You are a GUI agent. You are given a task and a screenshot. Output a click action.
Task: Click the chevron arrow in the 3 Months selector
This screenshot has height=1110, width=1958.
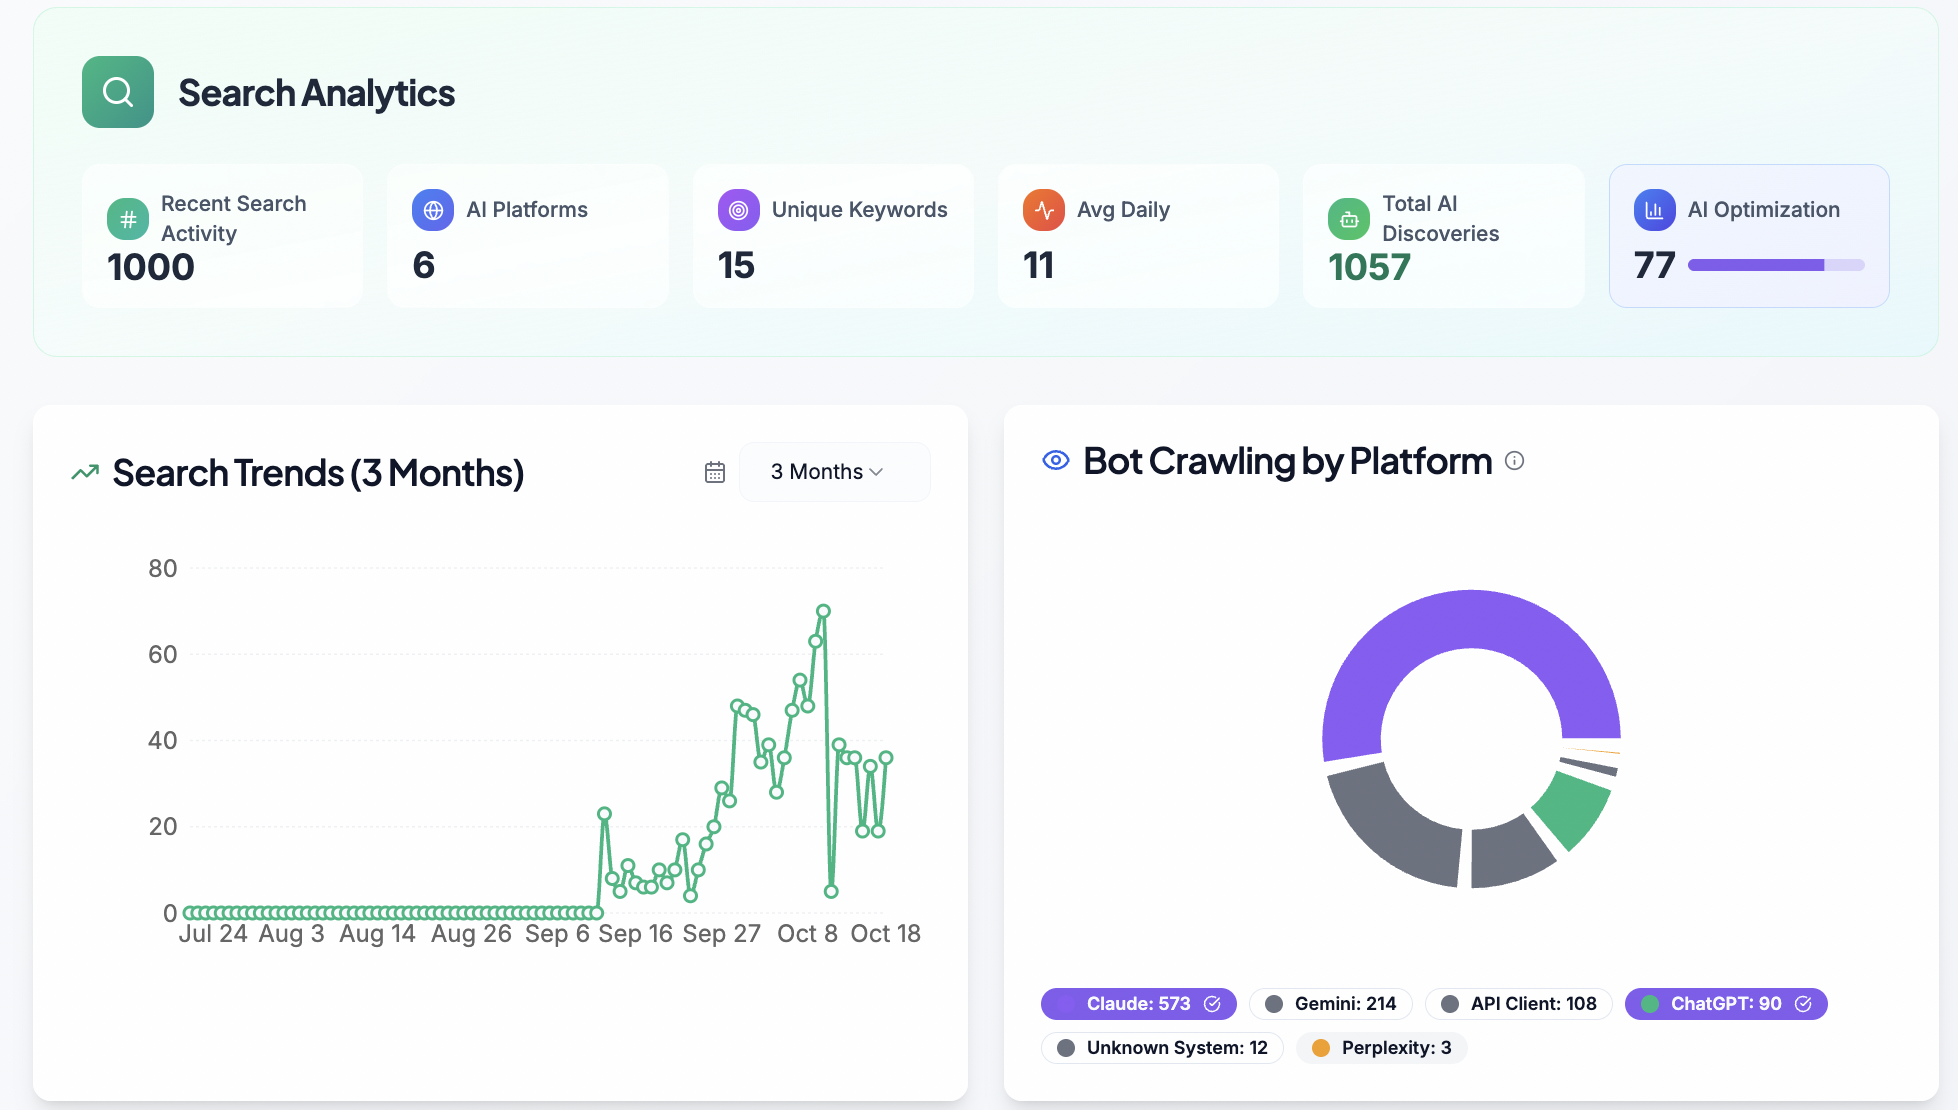877,472
